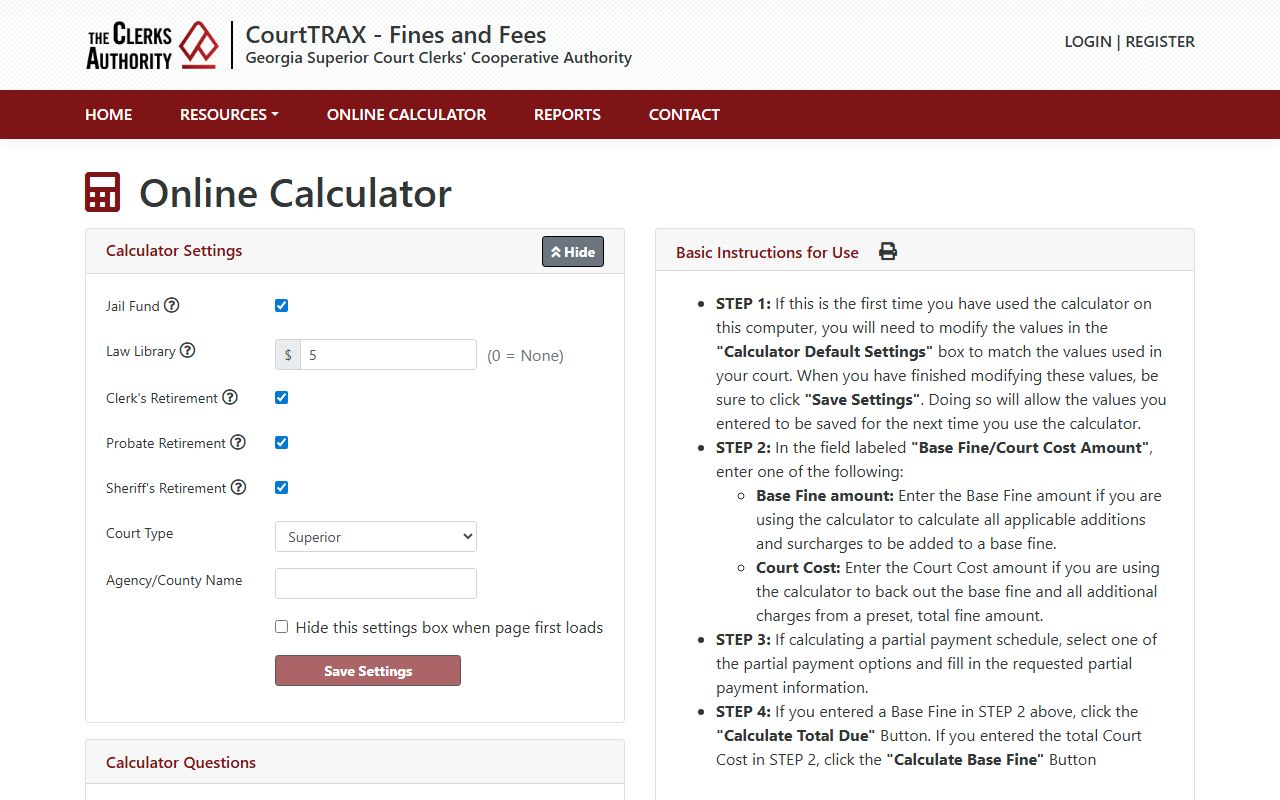This screenshot has height=800, width=1280.
Task: Click the printer icon next to Basic Instructions
Action: [888, 252]
